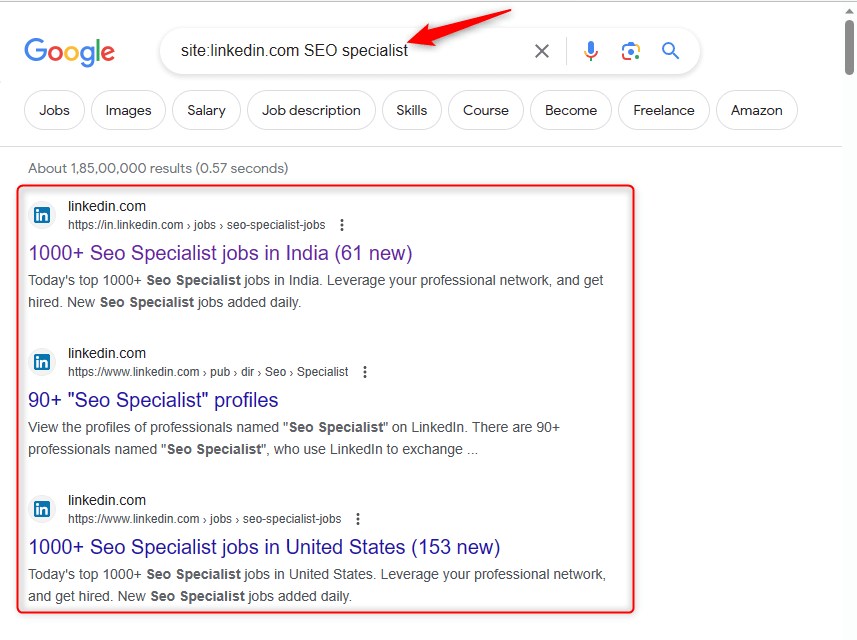Click the LinkedIn favicon of the profiles result

pyautogui.click(x=42, y=362)
